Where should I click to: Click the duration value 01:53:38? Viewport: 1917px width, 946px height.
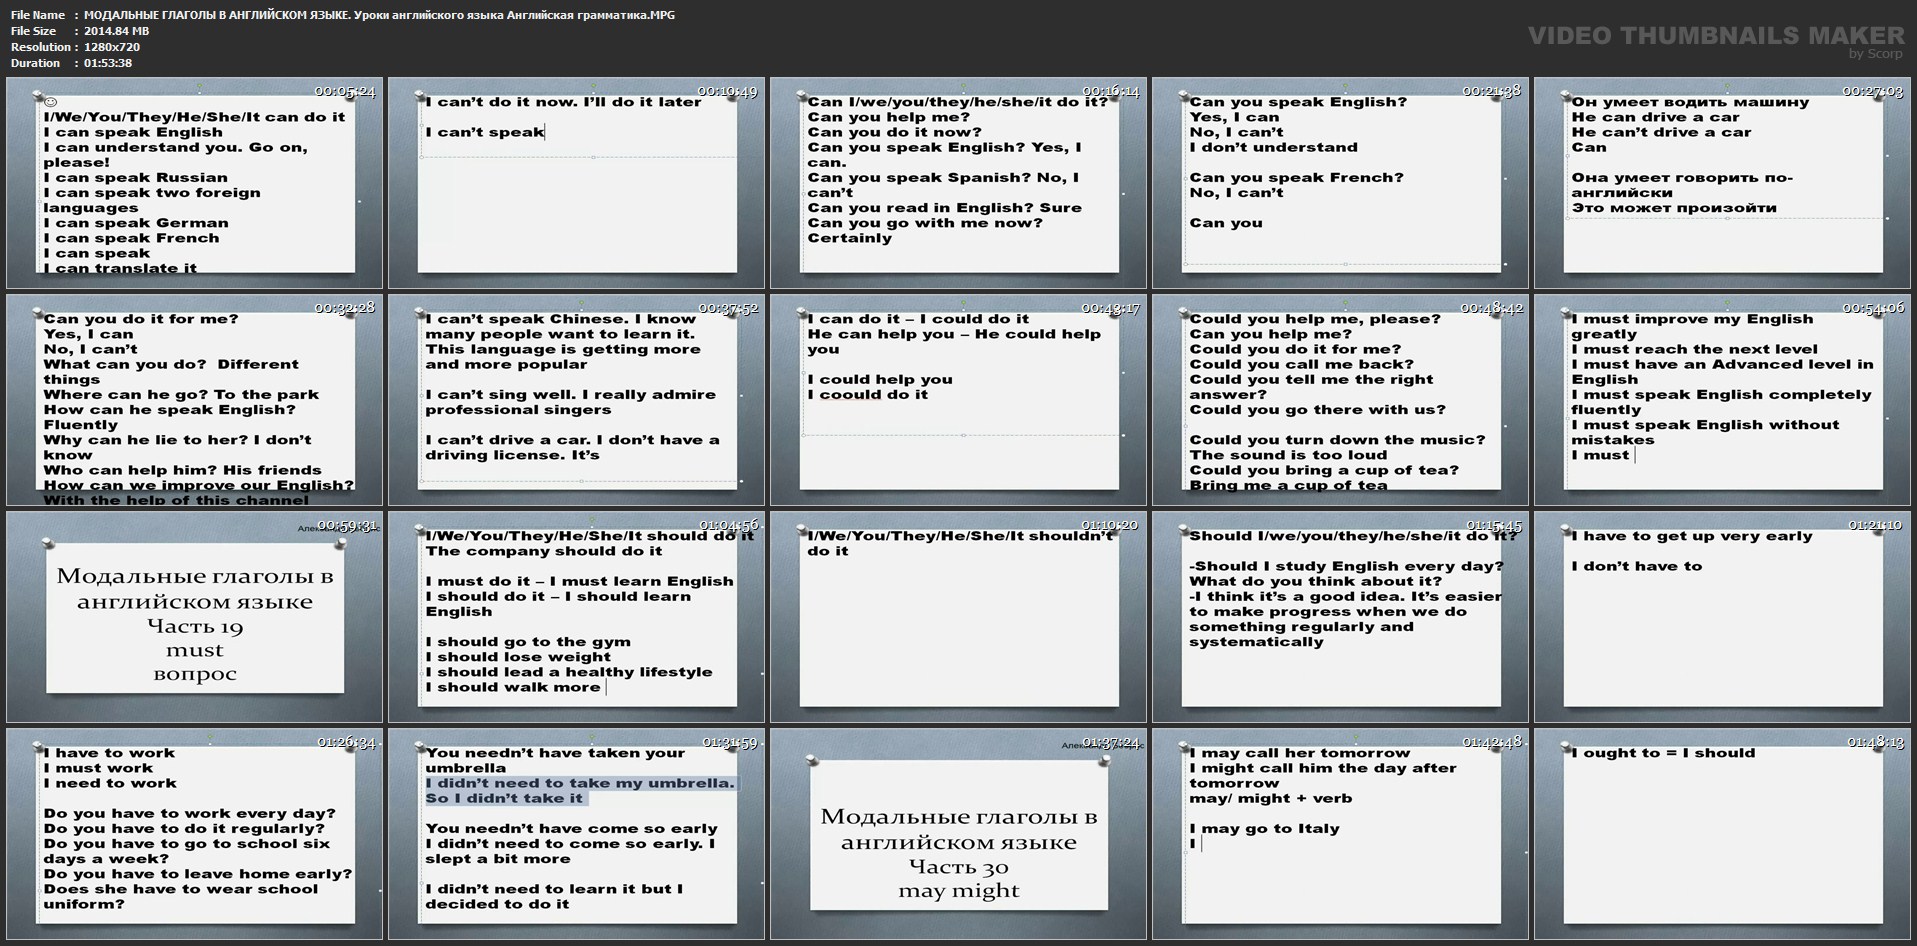[x=108, y=63]
